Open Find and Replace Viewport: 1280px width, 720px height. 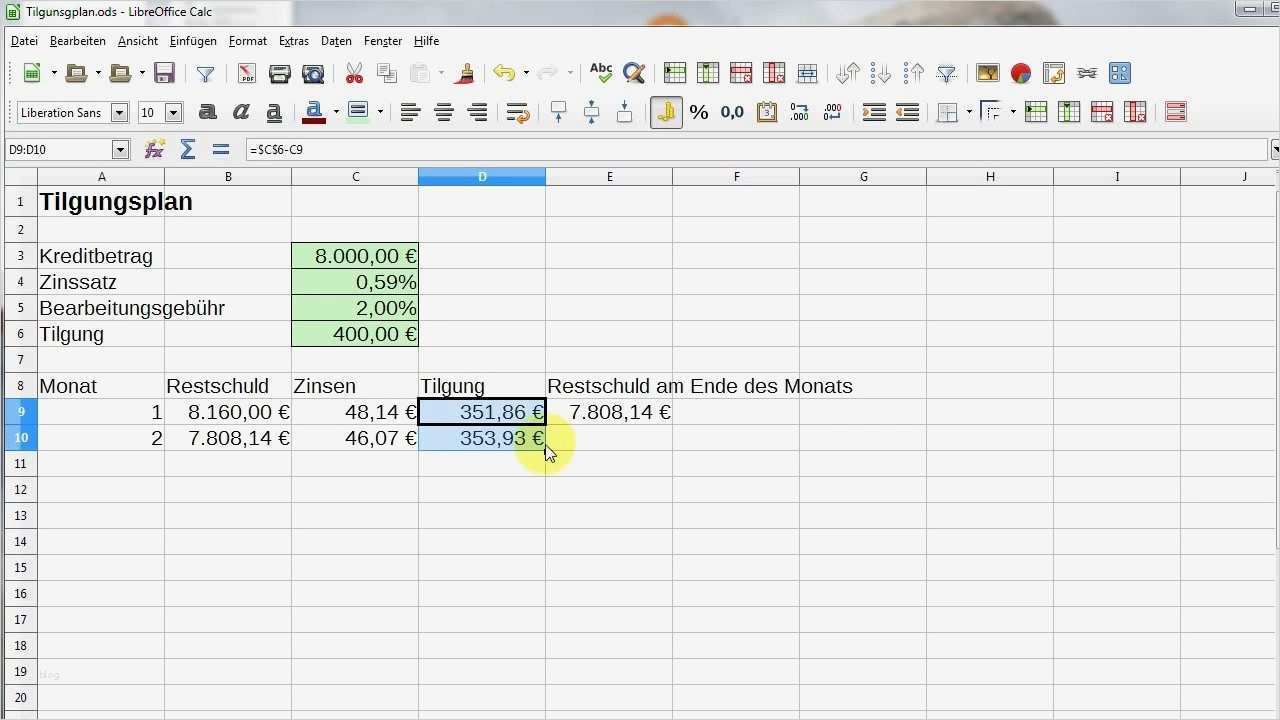pyautogui.click(x=634, y=73)
